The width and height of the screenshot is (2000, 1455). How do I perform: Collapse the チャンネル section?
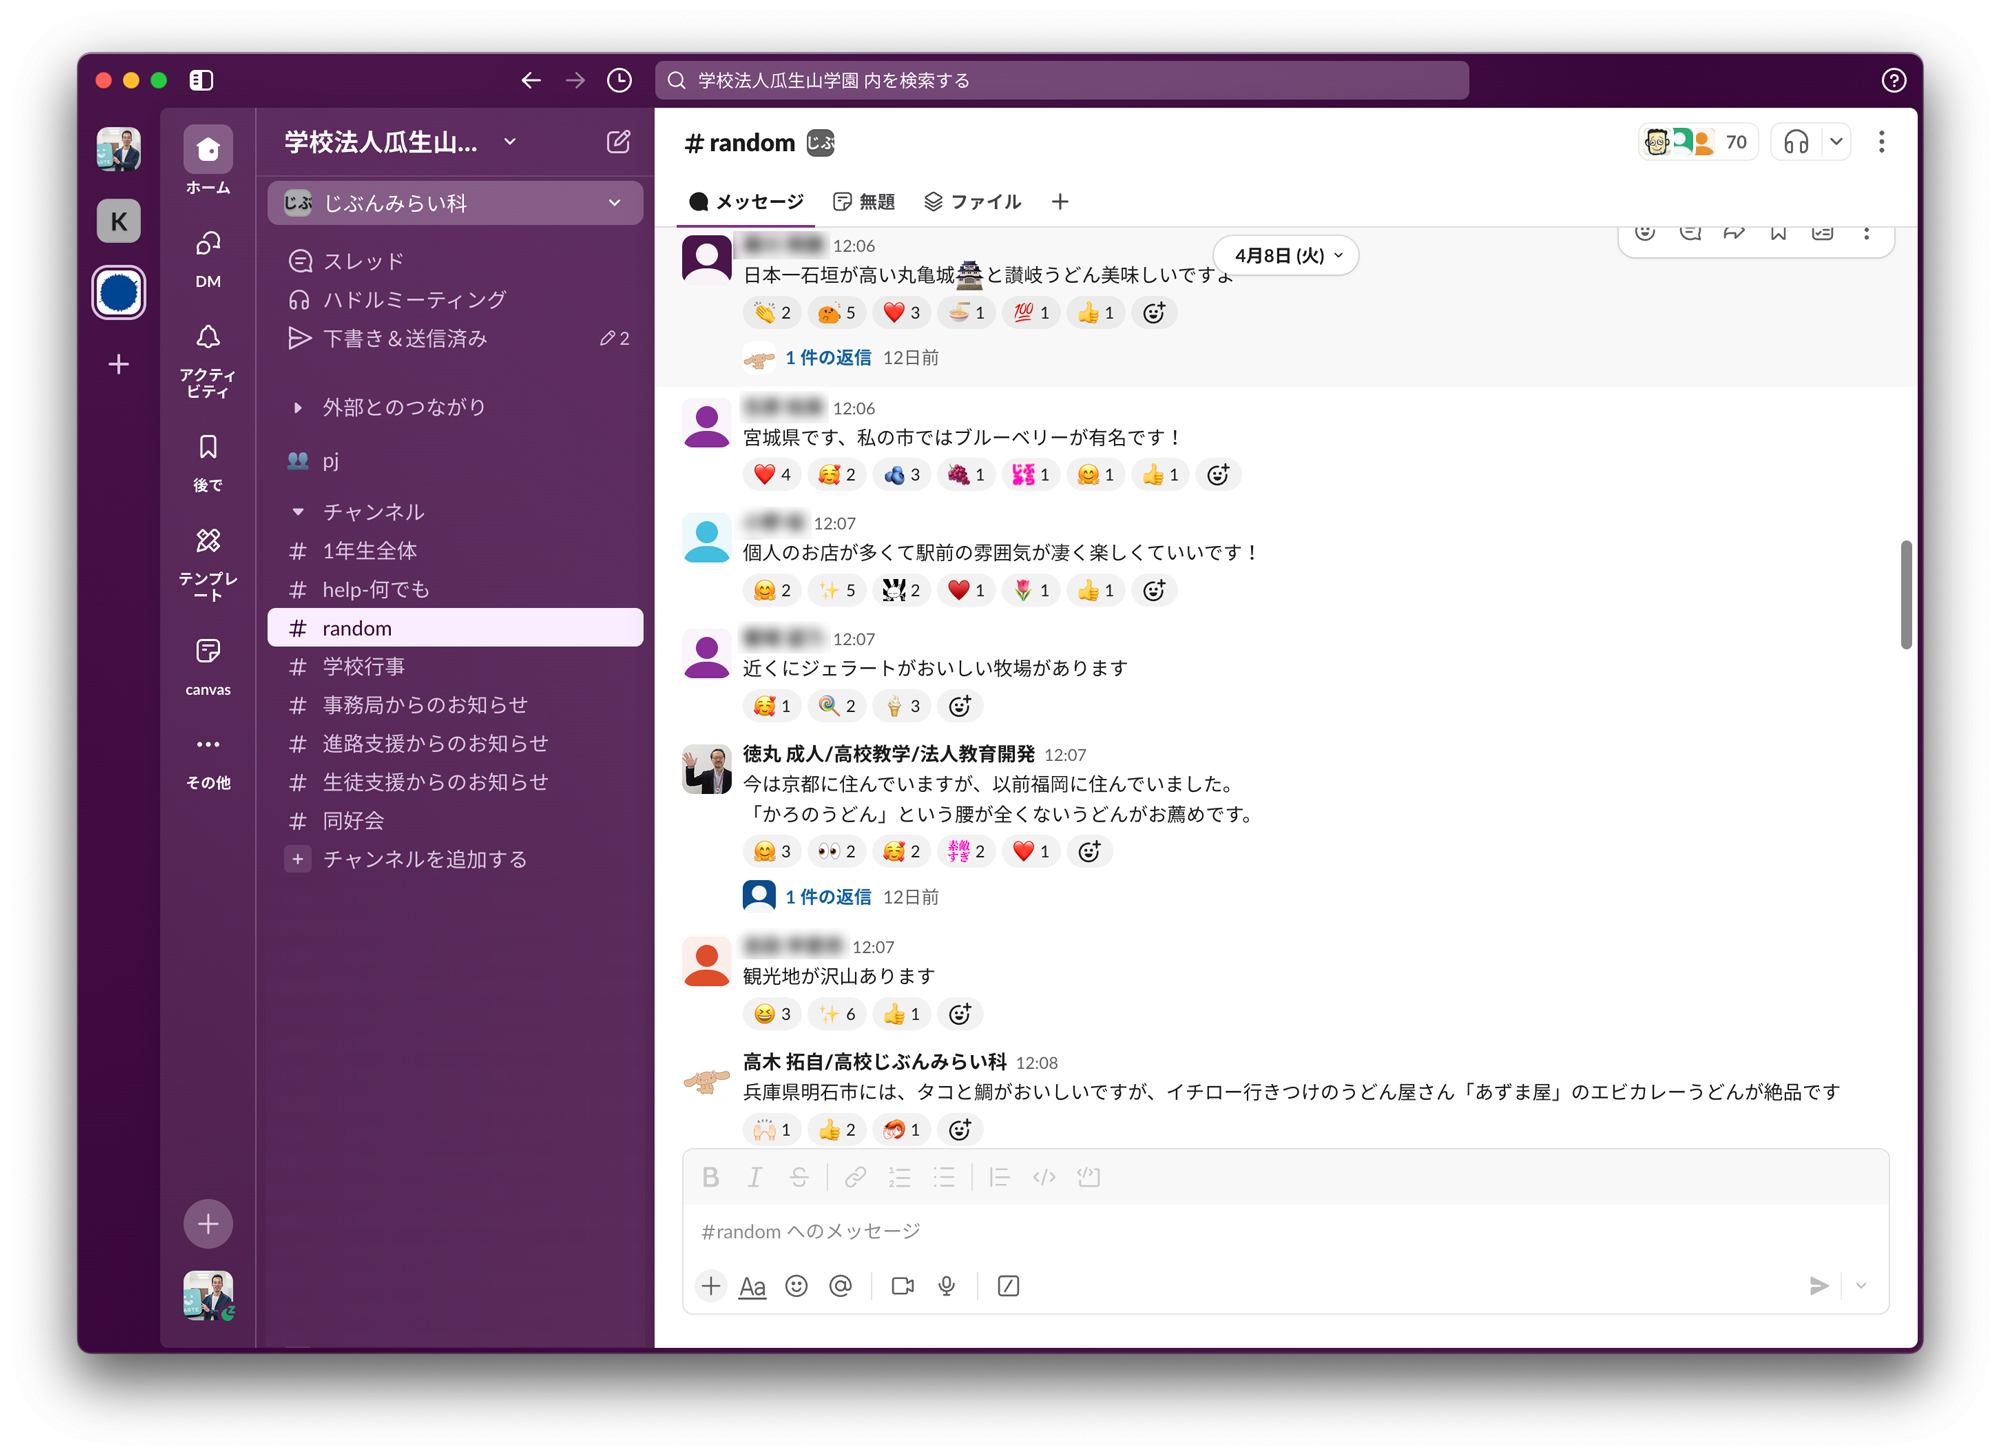click(x=297, y=511)
